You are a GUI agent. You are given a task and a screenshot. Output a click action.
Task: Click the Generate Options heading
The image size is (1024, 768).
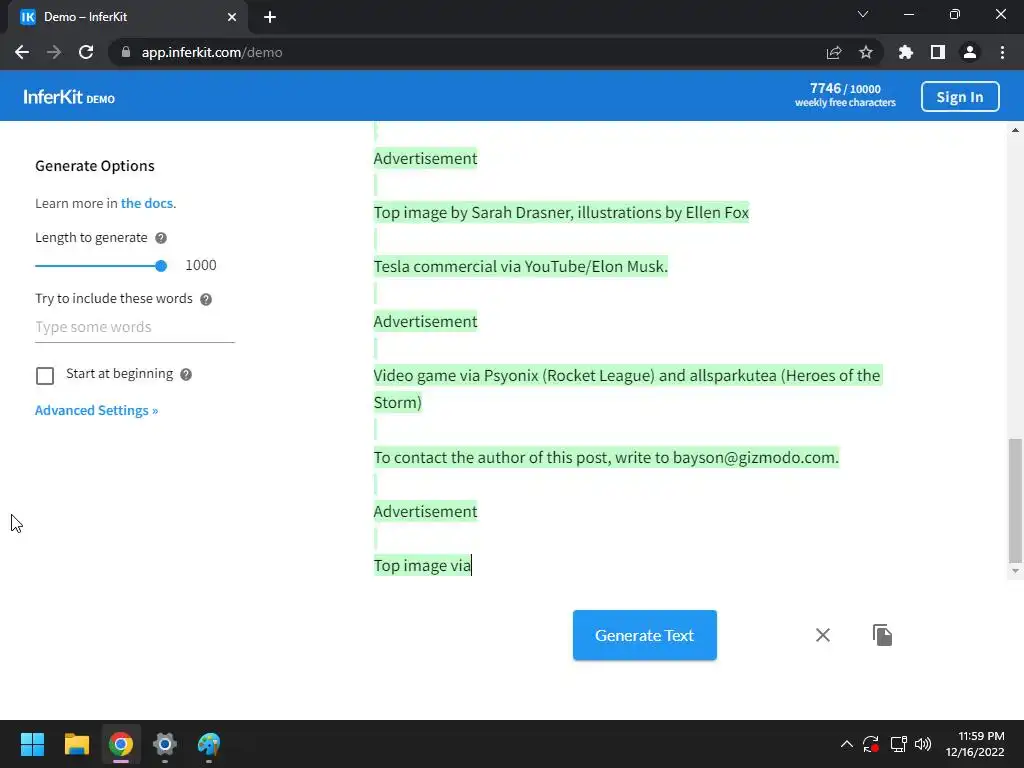click(x=95, y=166)
